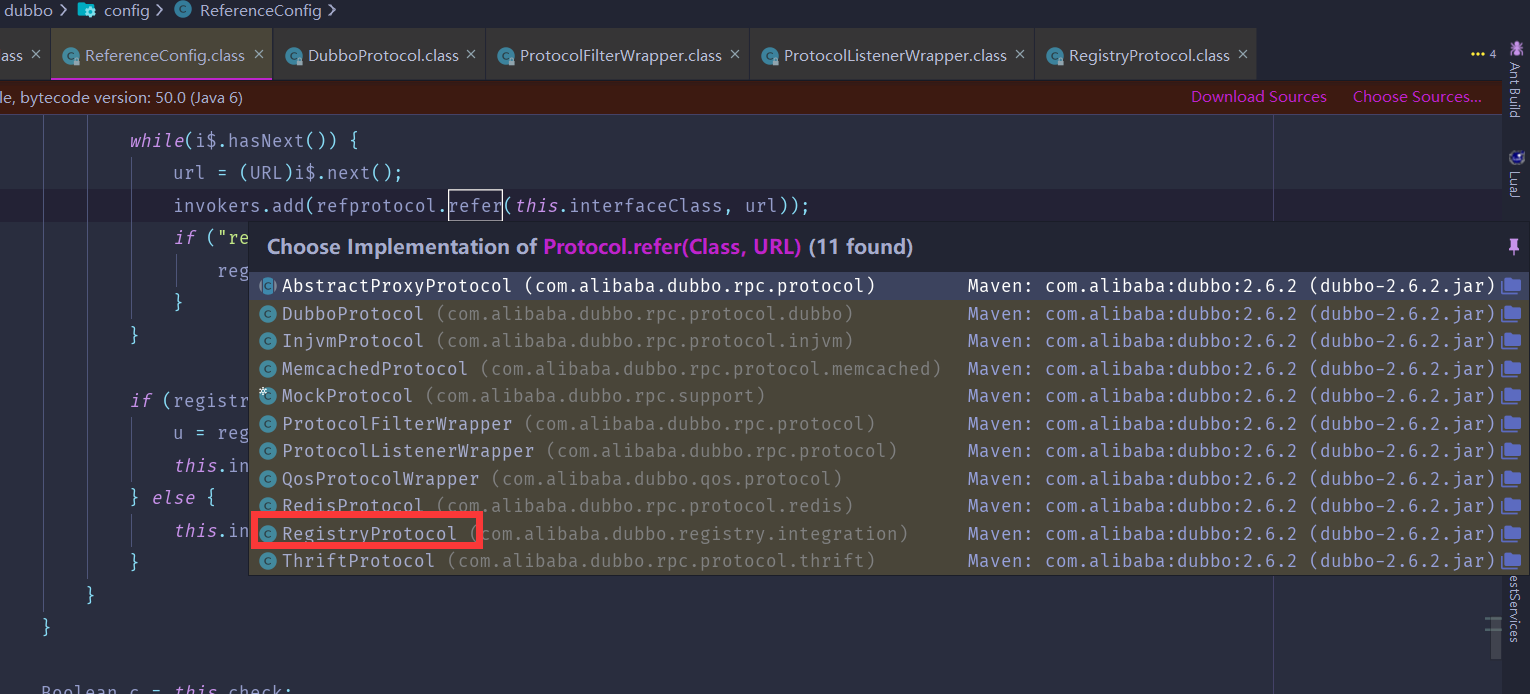1530x694 pixels.
Task: Click 'this.interfaceClass' in the invokers.add line
Action: 618,205
